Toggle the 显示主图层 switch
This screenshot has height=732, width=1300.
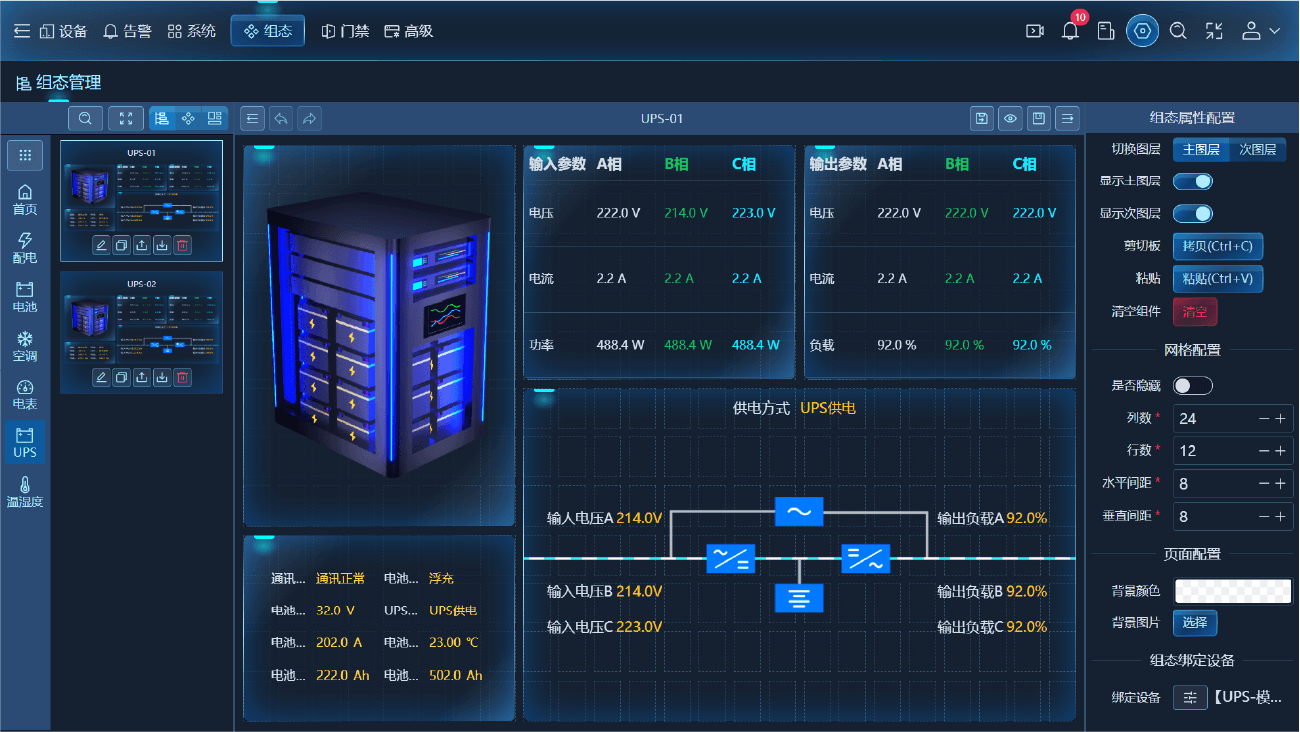1193,181
